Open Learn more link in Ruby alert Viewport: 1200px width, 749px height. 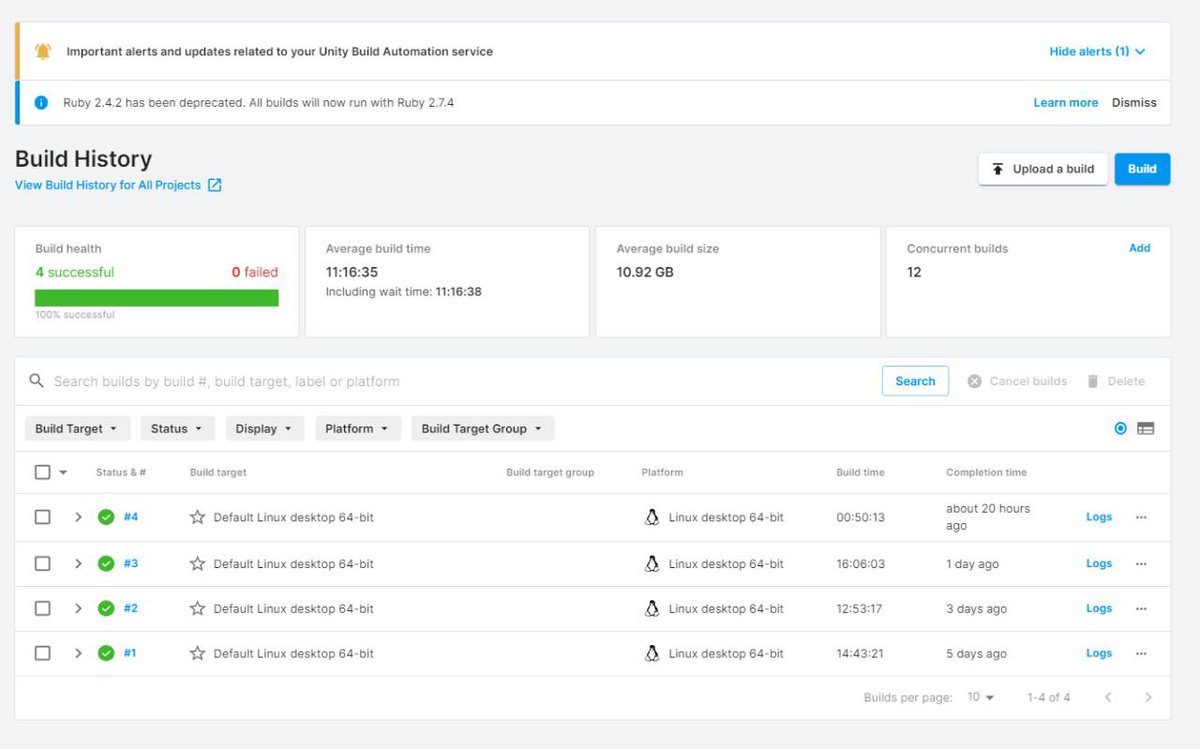tap(1066, 103)
